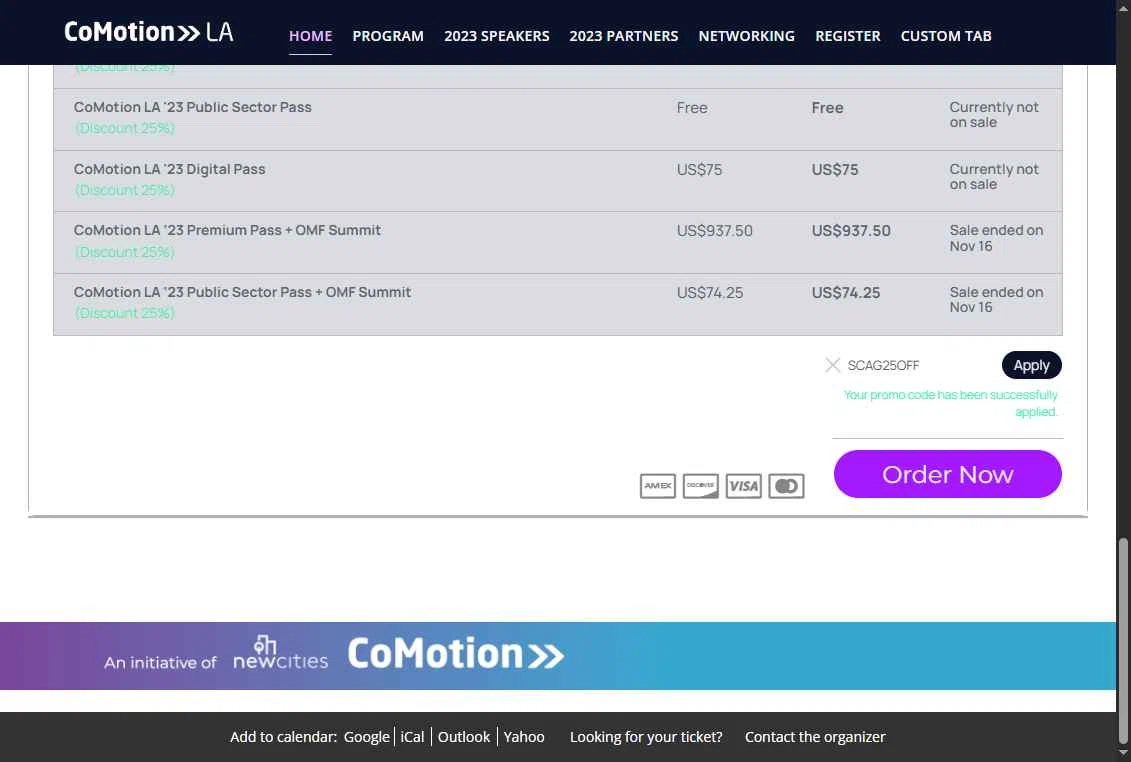Apply the promo code
The width and height of the screenshot is (1131, 762).
(x=1031, y=365)
